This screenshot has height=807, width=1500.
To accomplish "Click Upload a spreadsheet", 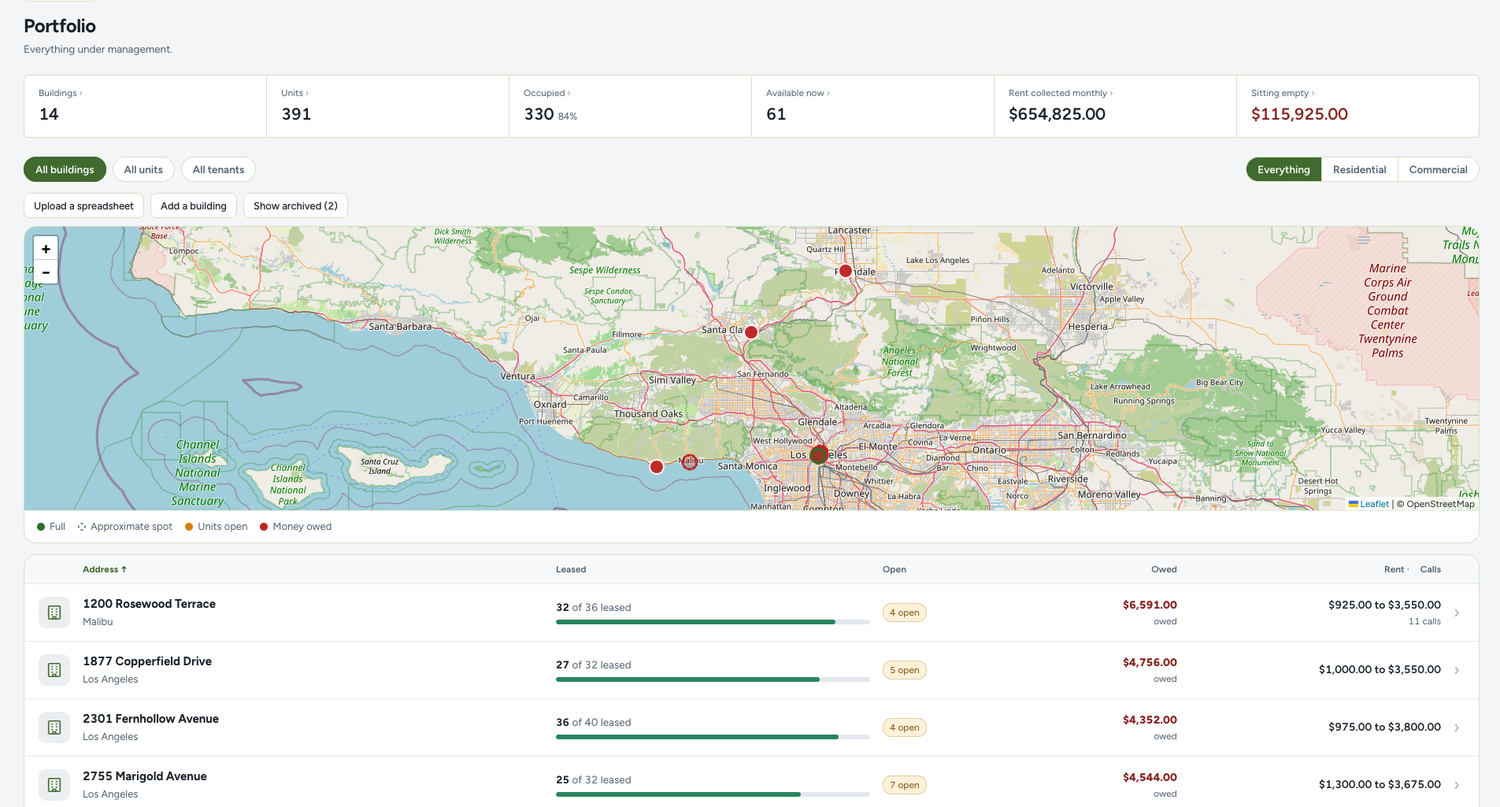I will (x=84, y=206).
